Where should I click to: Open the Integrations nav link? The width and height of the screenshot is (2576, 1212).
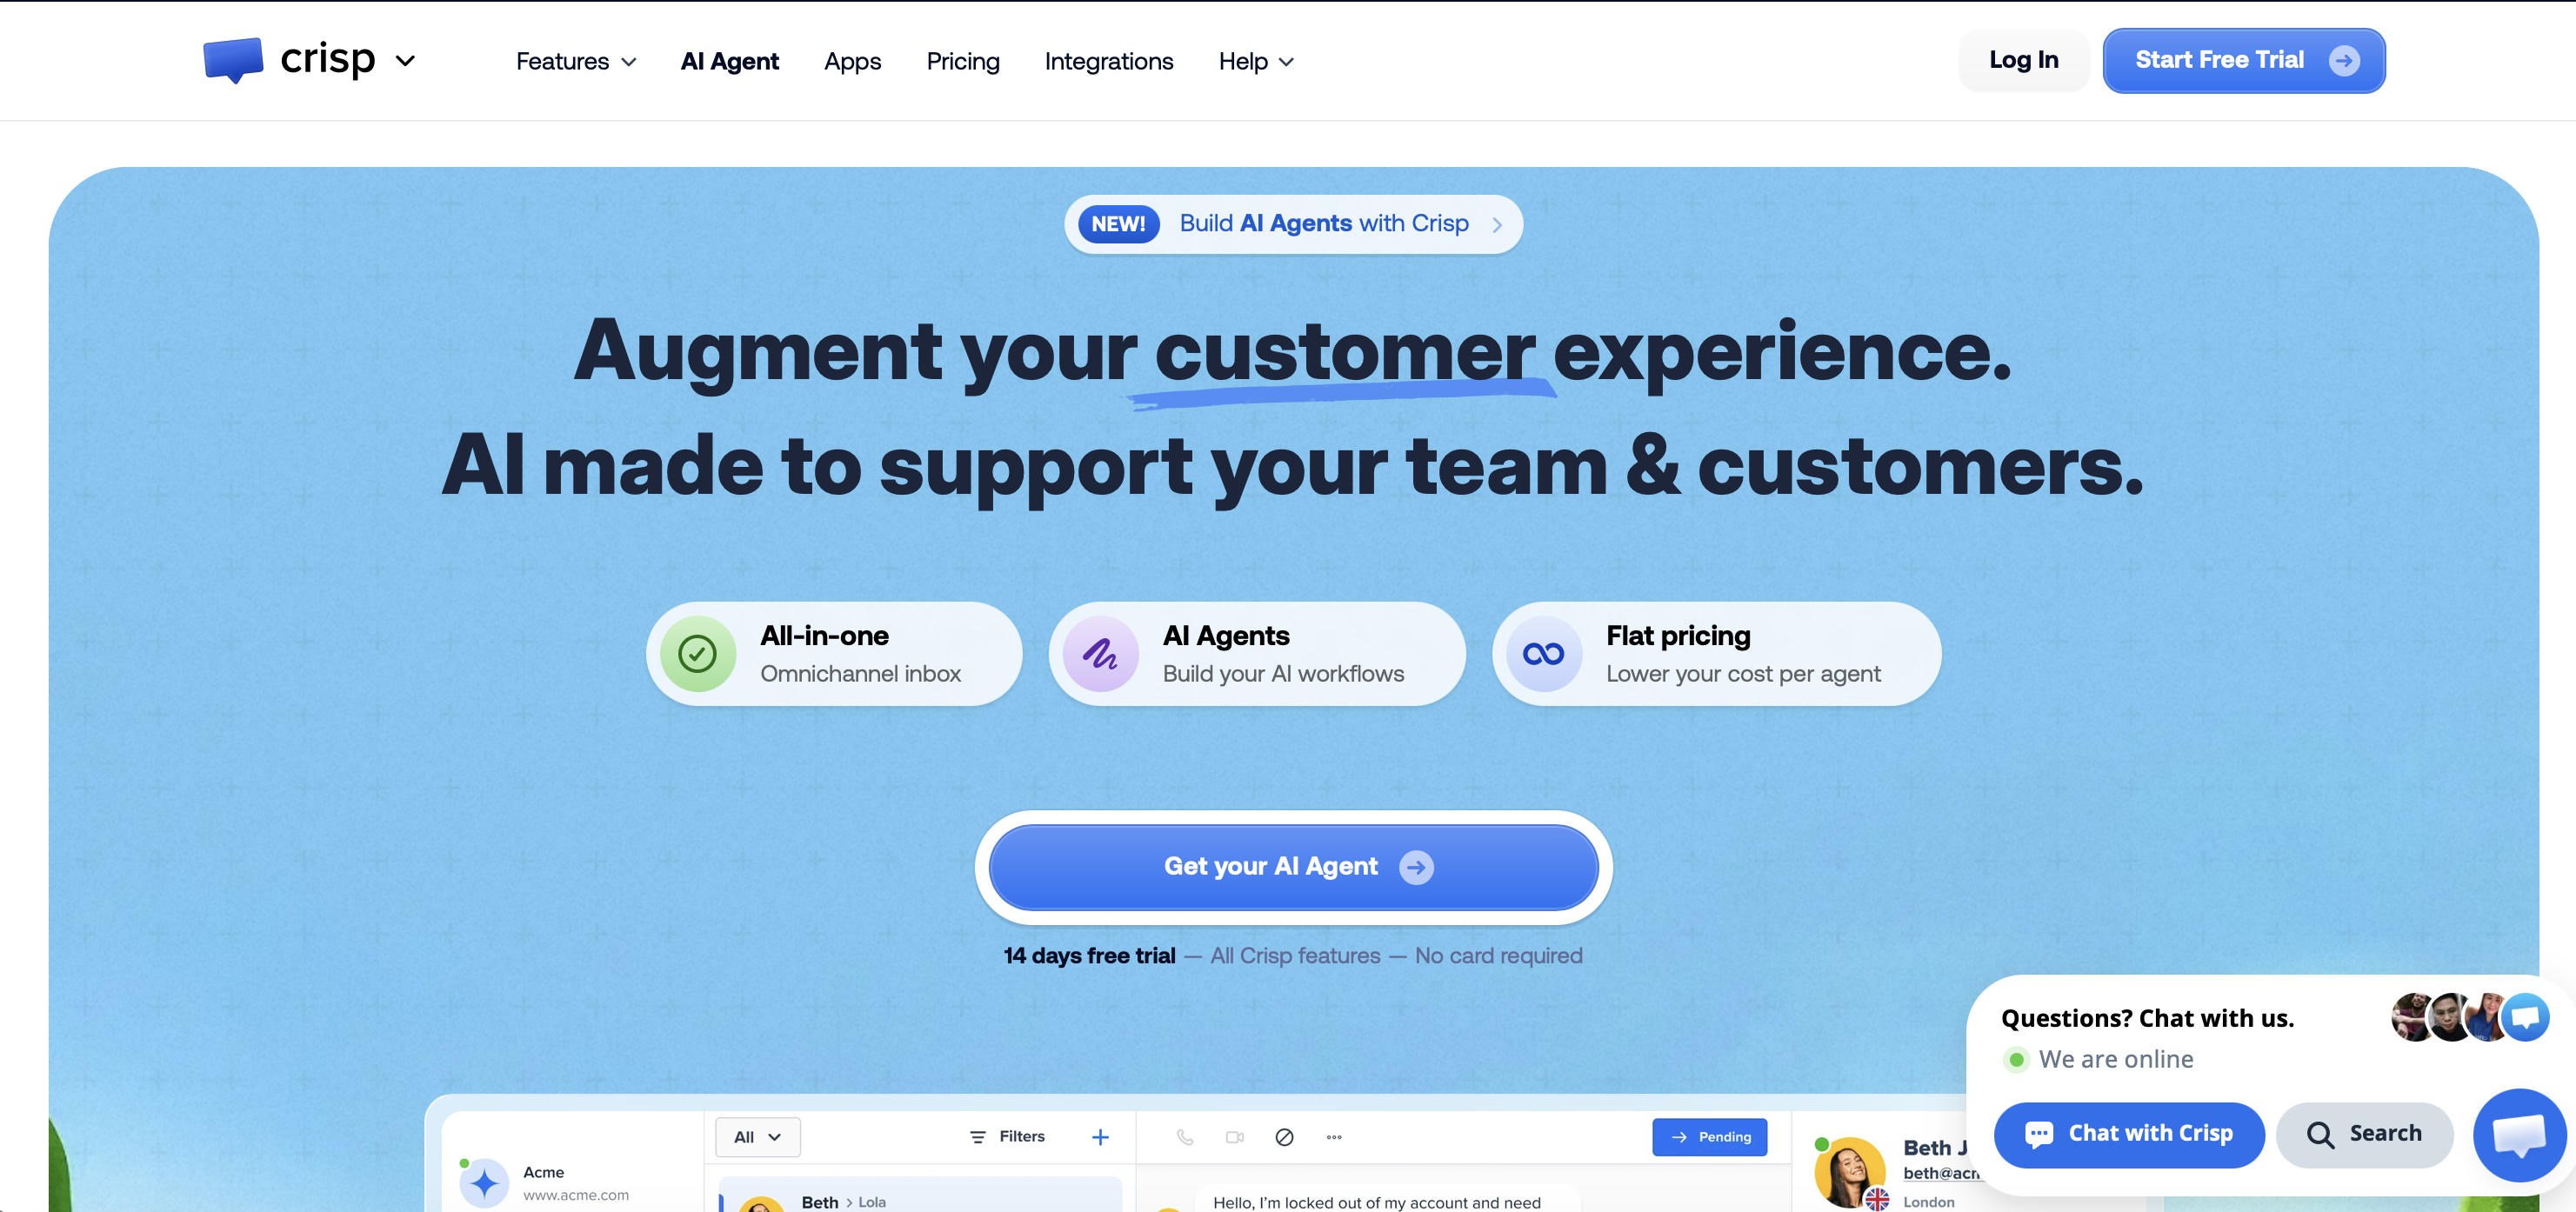[x=1108, y=61]
